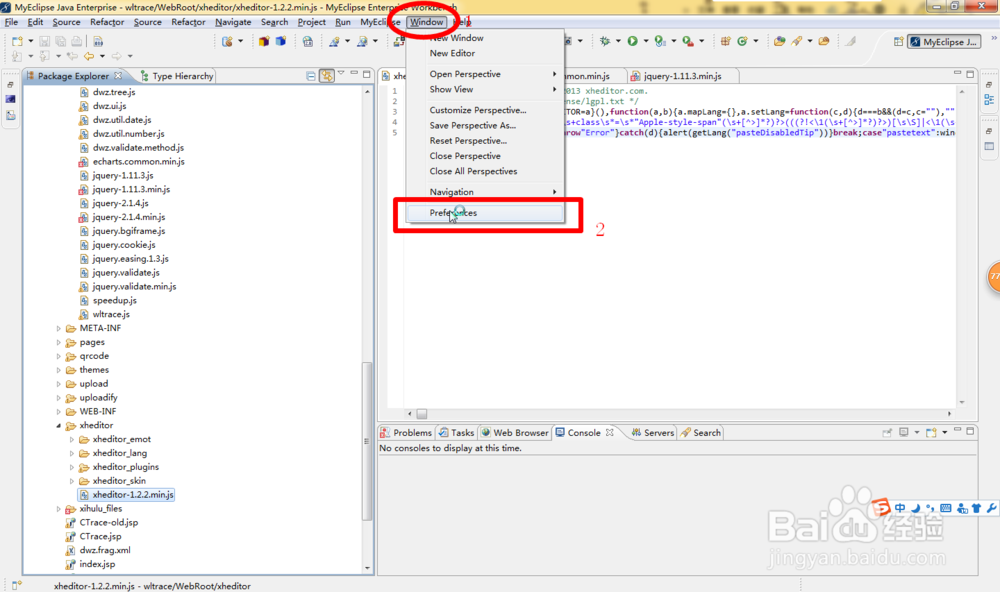Open the File menu
This screenshot has width=1000, height=592.
pyautogui.click(x=11, y=22)
